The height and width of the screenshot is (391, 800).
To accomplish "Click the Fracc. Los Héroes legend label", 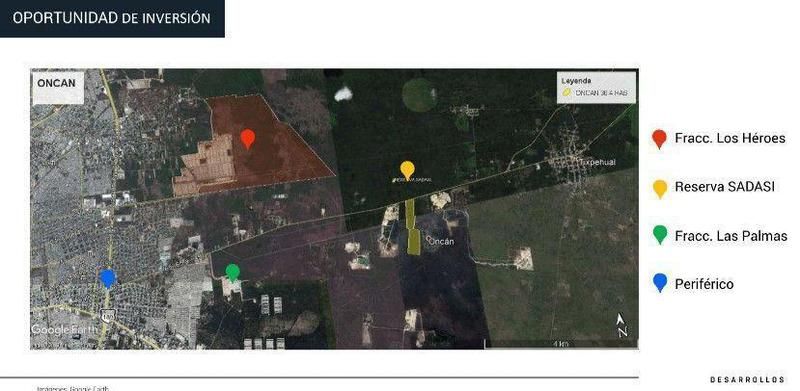I will pyautogui.click(x=730, y=138).
